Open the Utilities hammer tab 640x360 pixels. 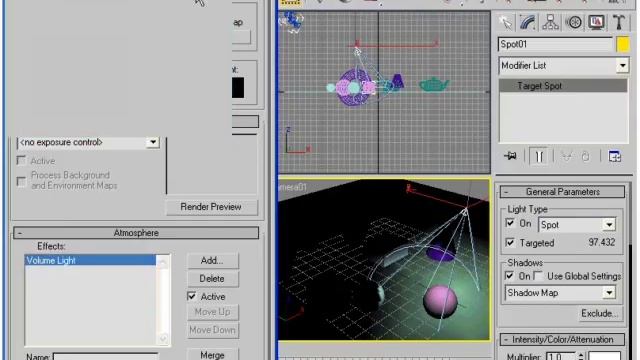coord(619,22)
